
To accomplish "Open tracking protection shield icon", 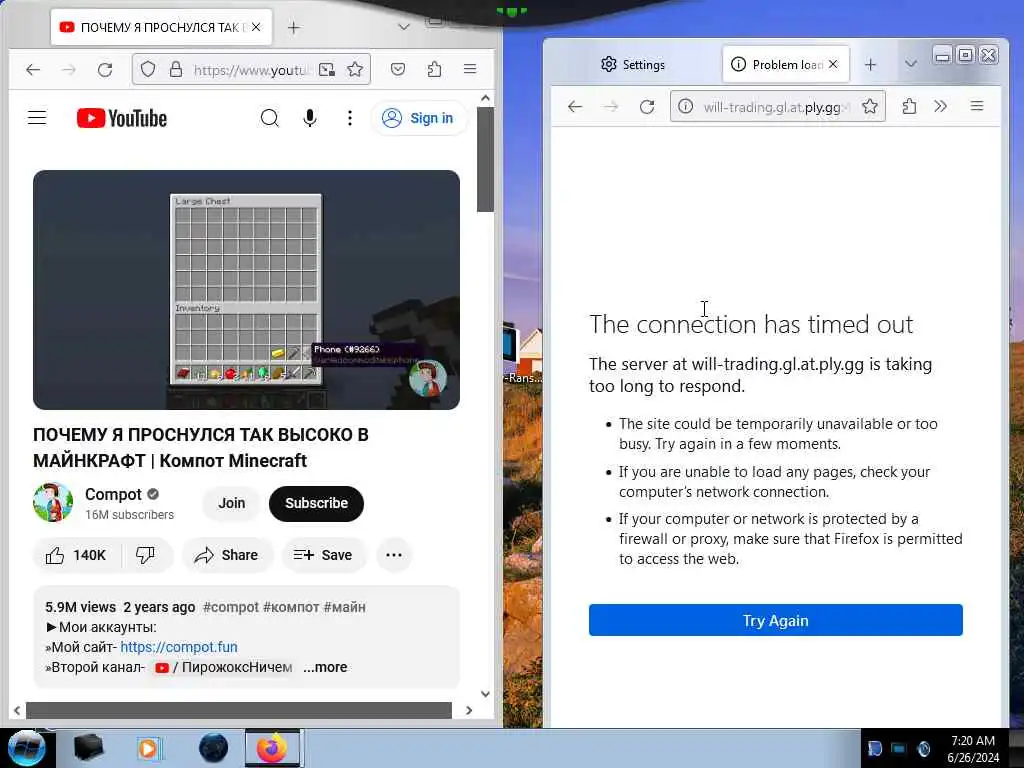I will 148,69.
